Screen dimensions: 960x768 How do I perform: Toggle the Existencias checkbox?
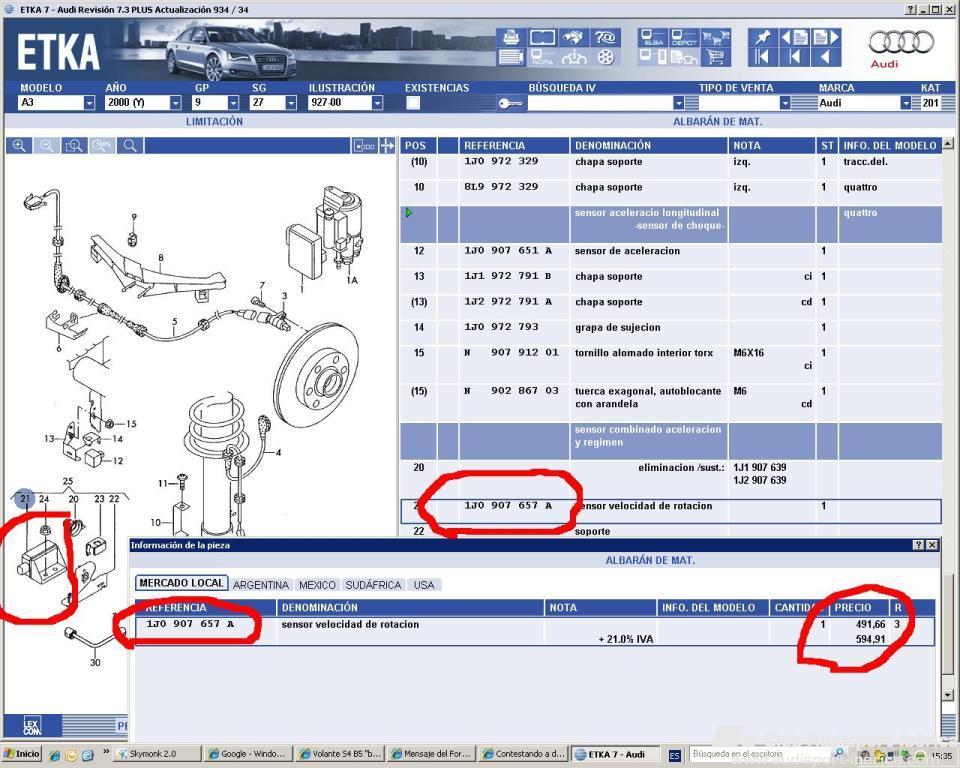[x=413, y=103]
